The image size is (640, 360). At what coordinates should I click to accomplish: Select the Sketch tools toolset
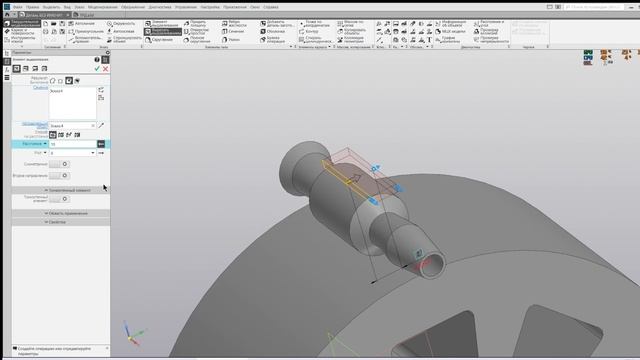22,40
